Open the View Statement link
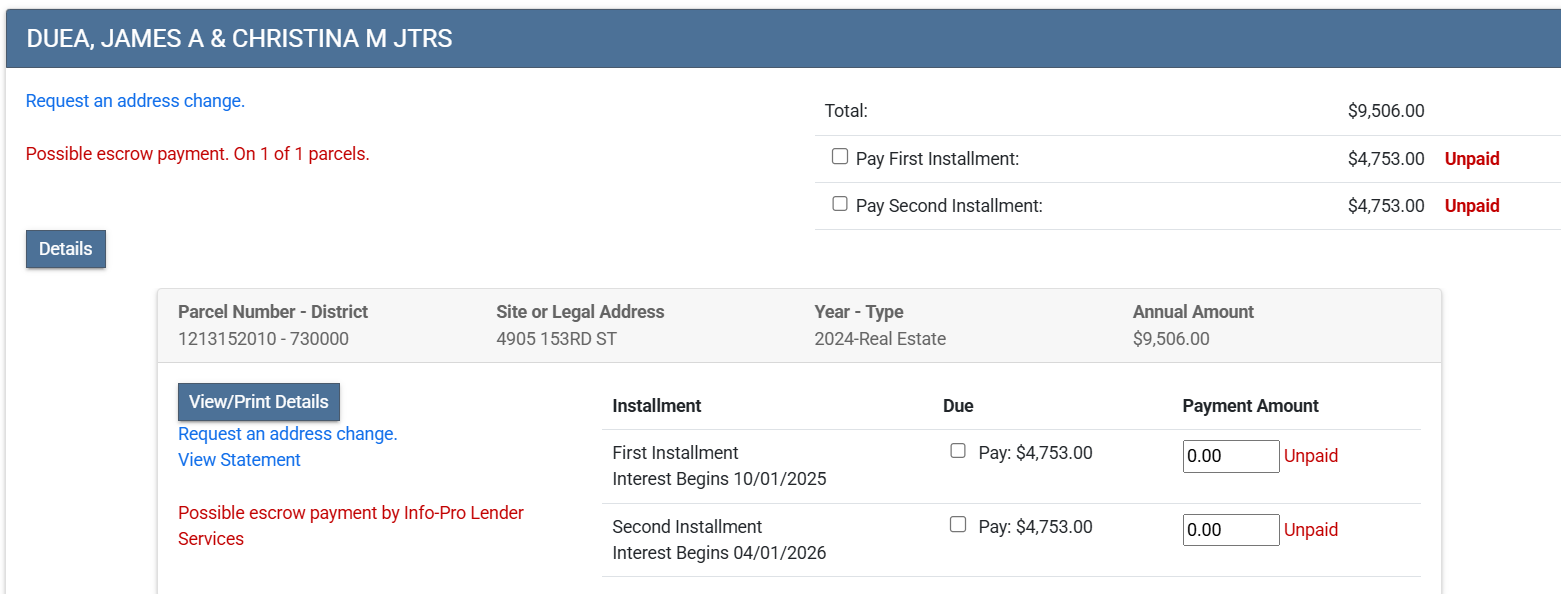Viewport: 1561px width, 594px height. tap(239, 460)
